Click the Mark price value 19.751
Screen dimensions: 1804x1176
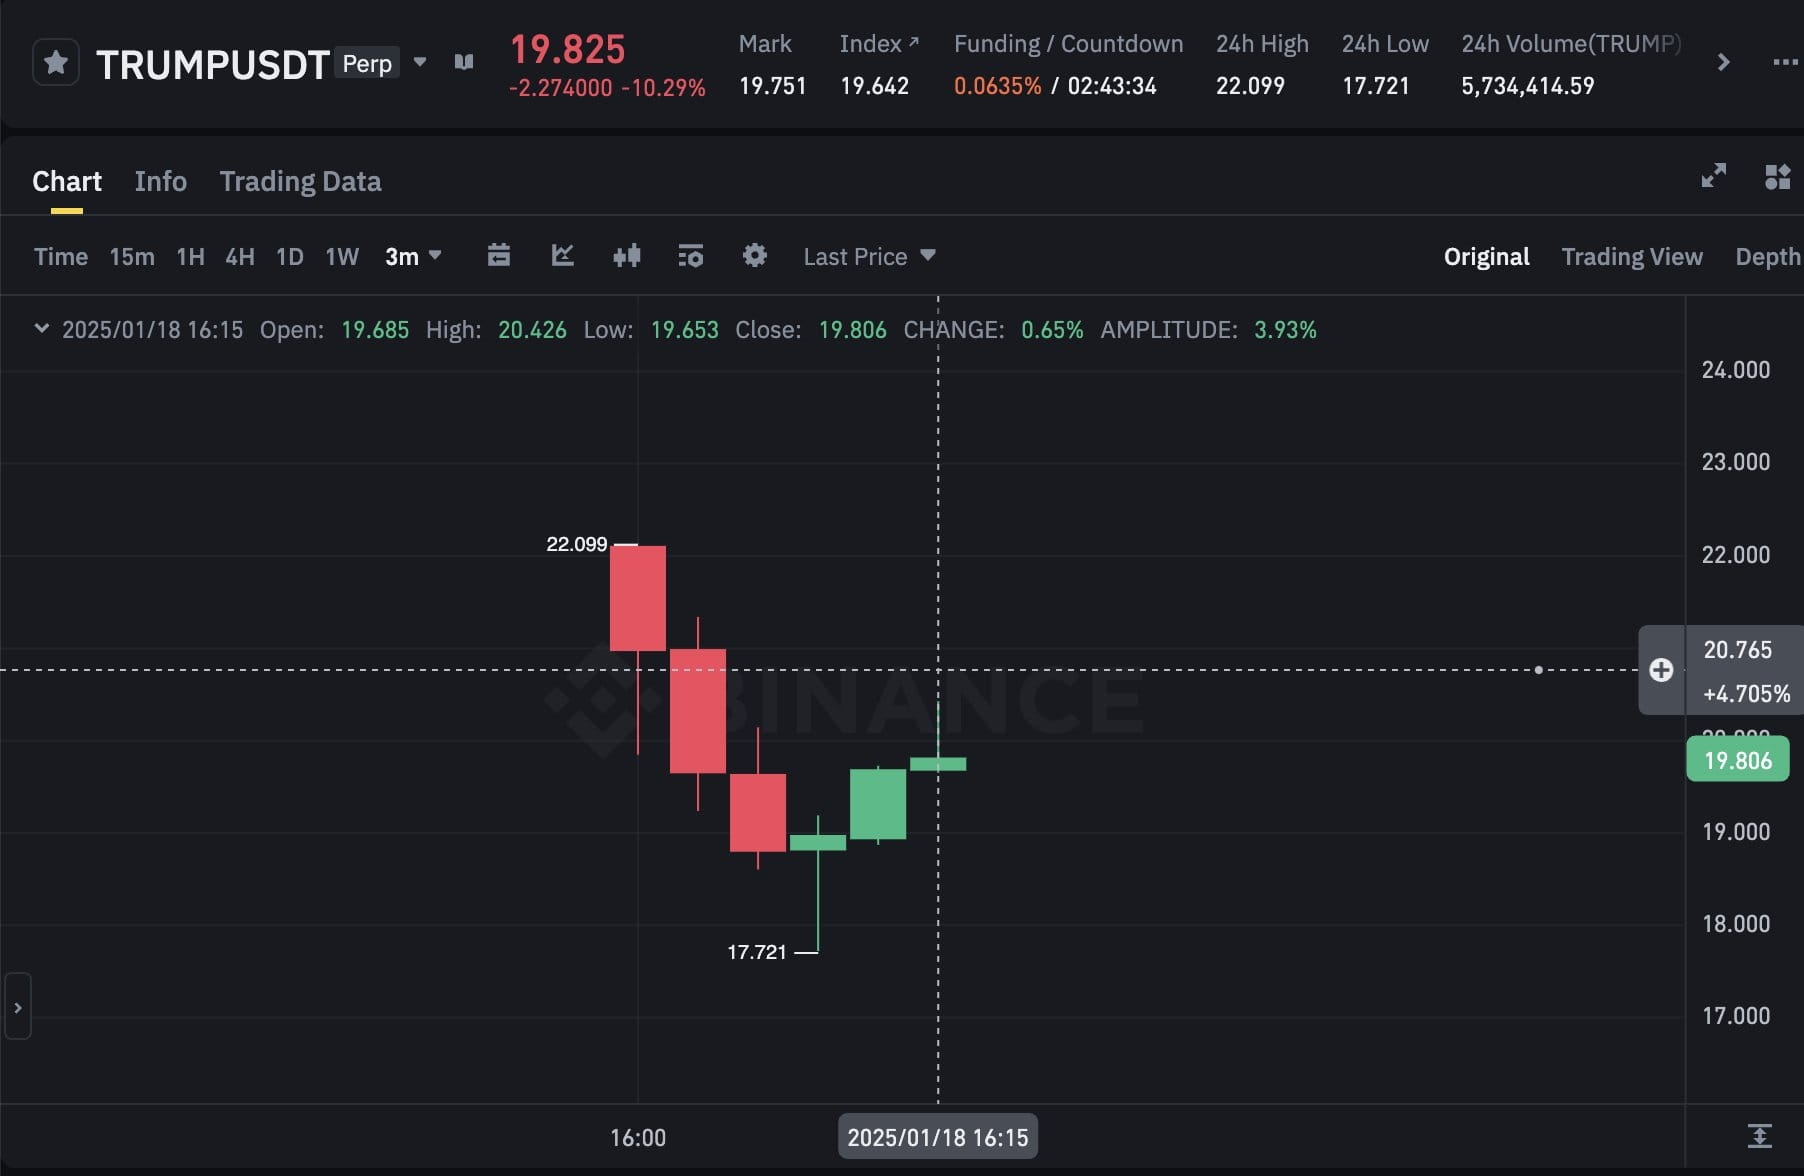(772, 86)
